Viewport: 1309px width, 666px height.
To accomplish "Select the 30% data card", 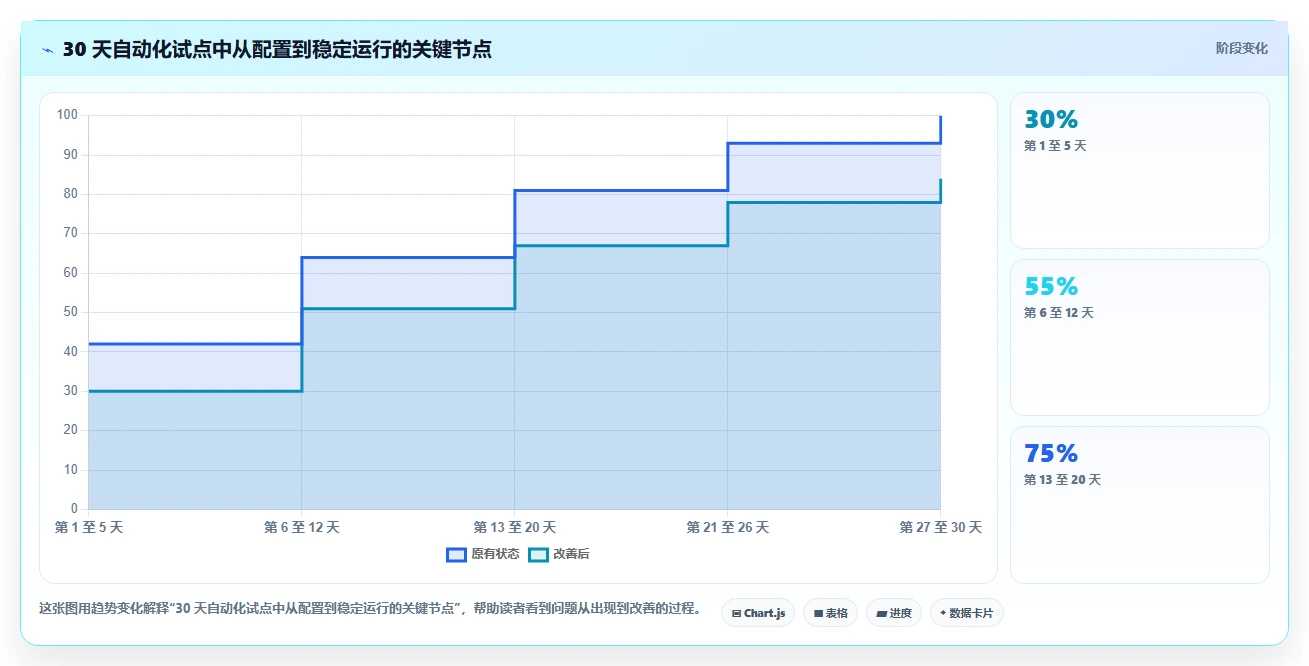I will [1140, 170].
